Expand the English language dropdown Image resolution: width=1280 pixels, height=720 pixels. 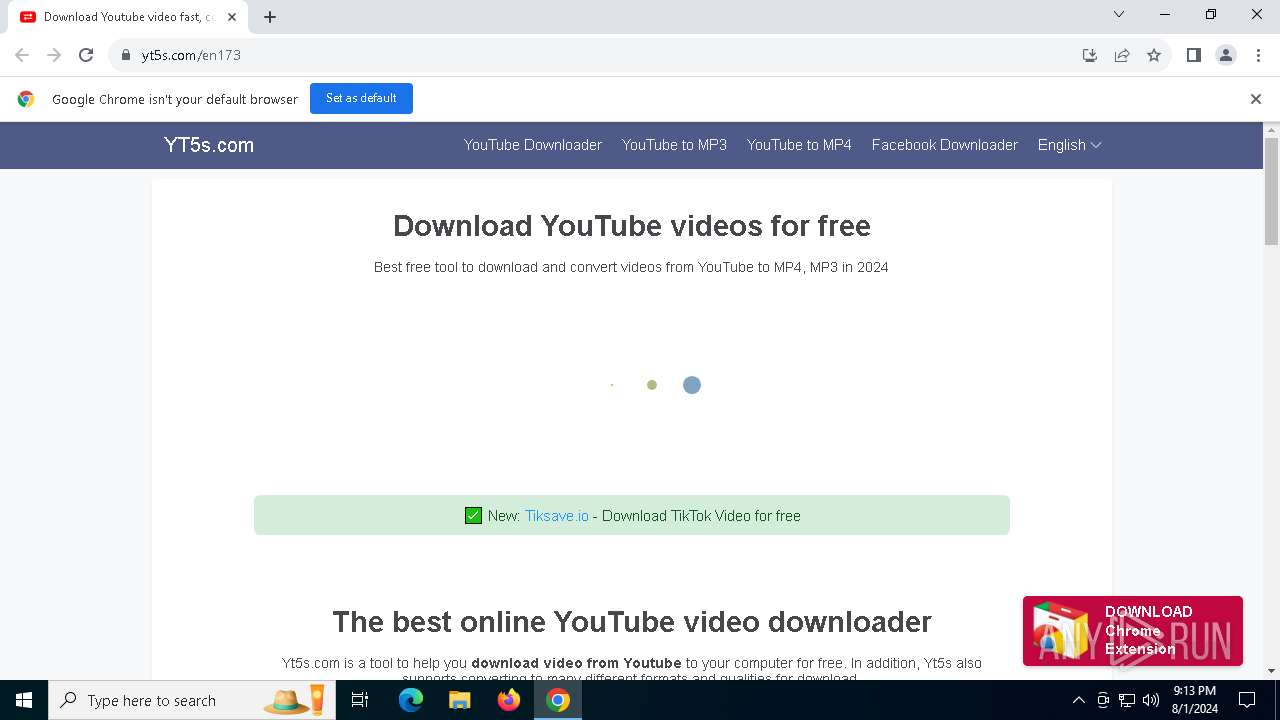click(x=1069, y=145)
